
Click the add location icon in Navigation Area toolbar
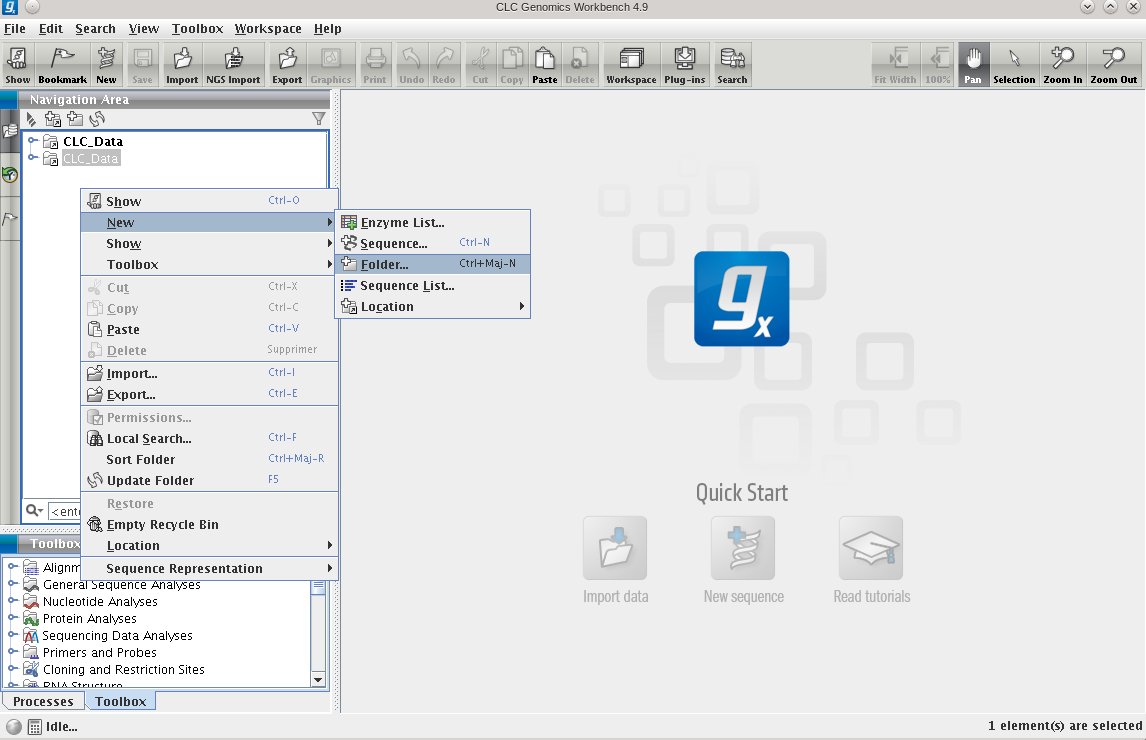[x=53, y=118]
